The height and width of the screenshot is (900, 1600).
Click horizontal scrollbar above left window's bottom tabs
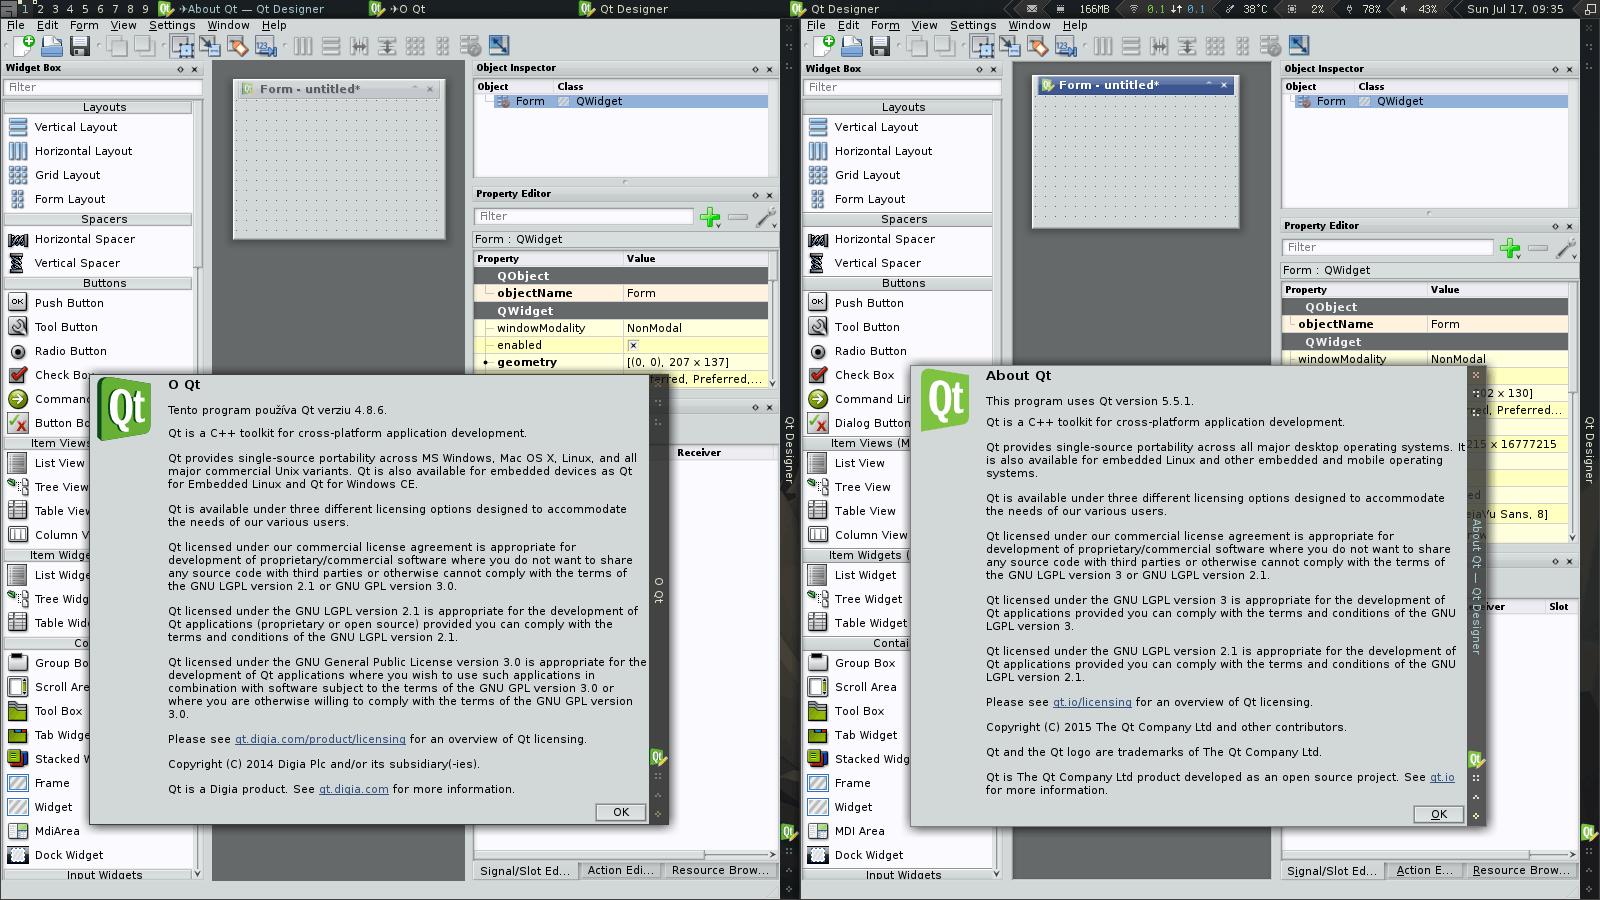coord(623,854)
